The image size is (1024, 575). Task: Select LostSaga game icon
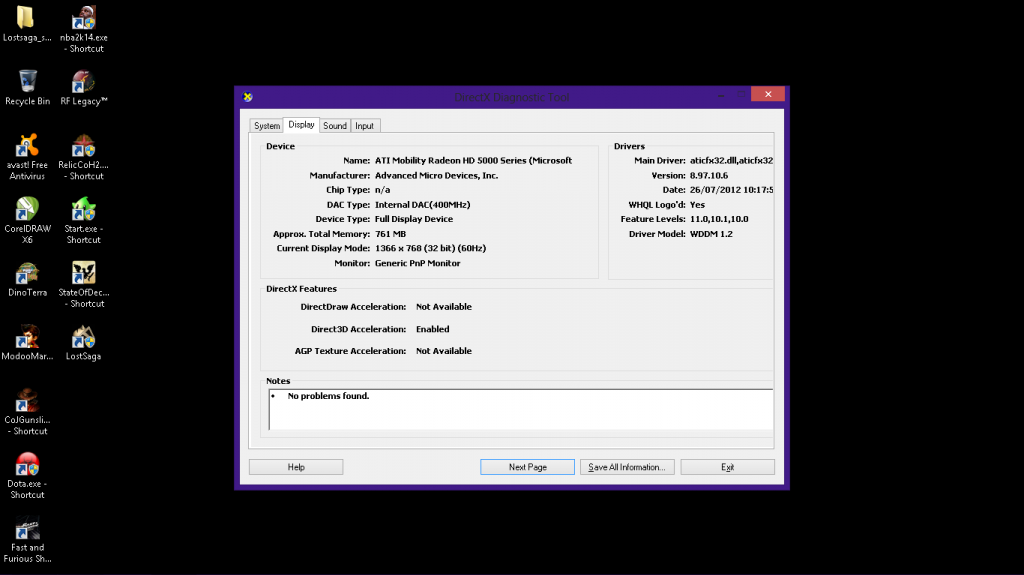click(x=84, y=337)
